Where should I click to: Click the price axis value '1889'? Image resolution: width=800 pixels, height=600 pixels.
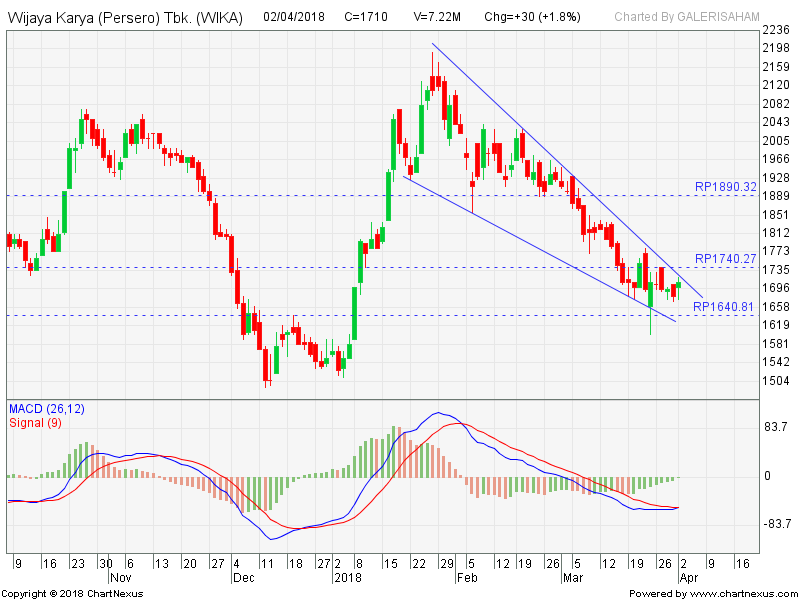pyautogui.click(x=776, y=196)
